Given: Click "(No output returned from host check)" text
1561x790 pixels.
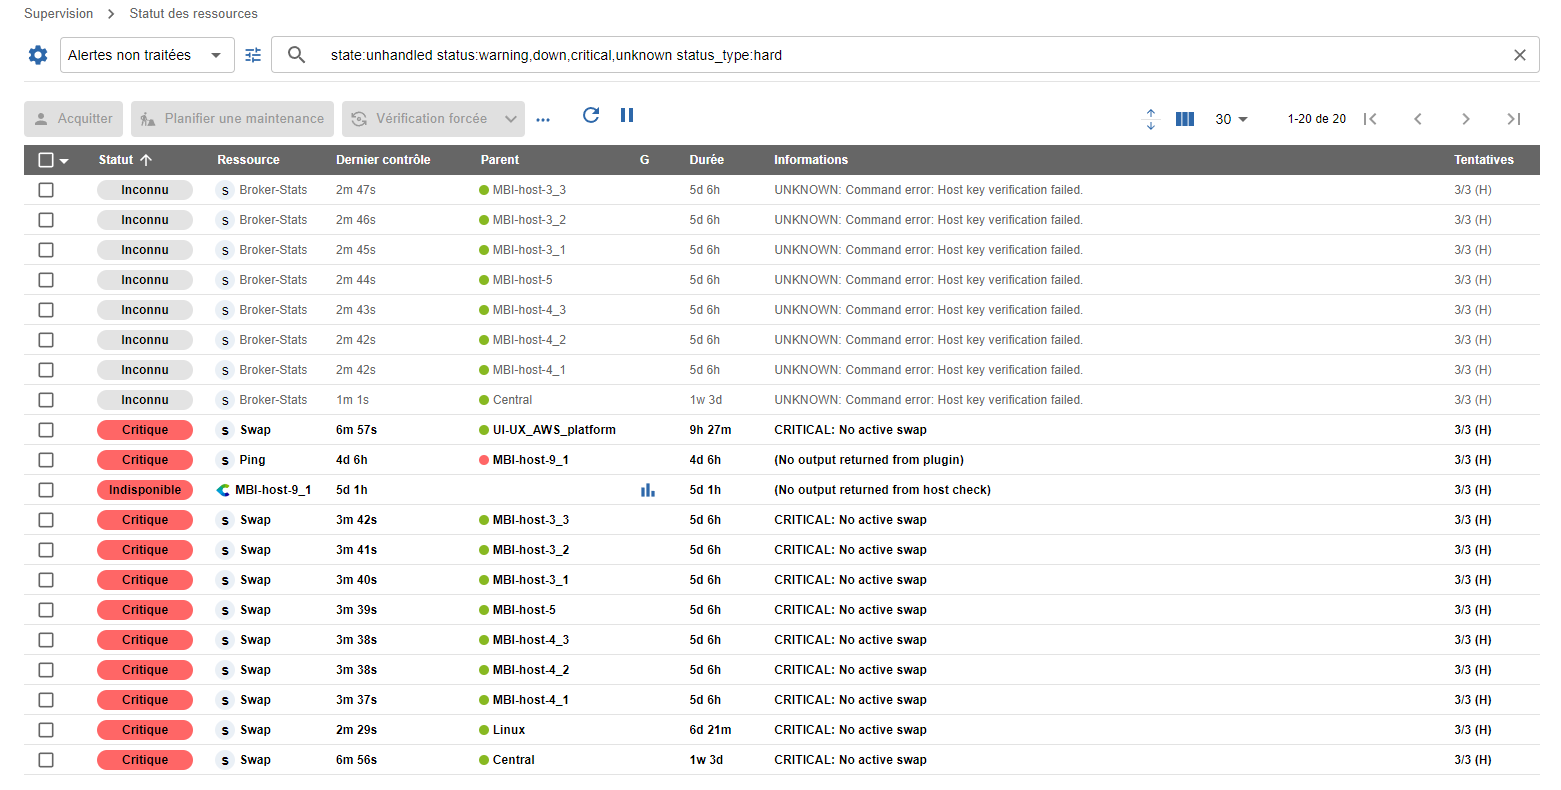Looking at the screenshot, I should point(882,490).
